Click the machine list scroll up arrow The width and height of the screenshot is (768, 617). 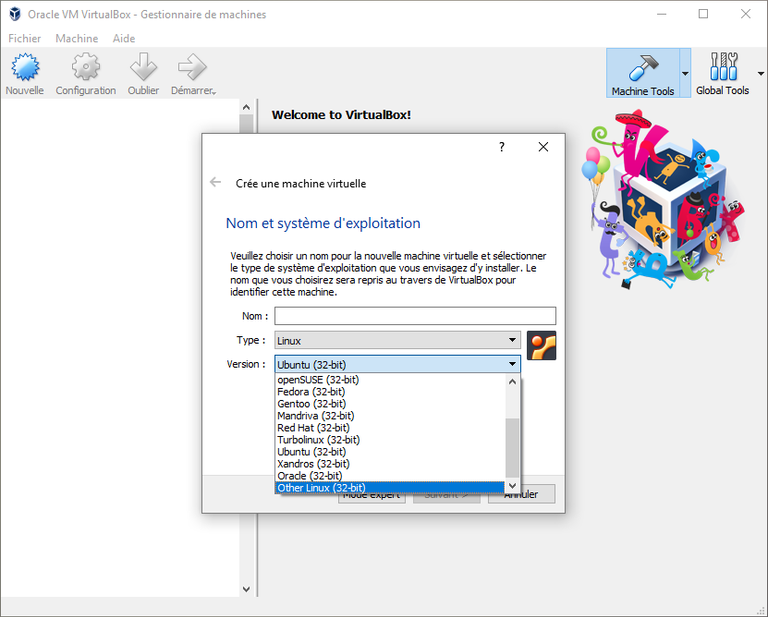246,107
